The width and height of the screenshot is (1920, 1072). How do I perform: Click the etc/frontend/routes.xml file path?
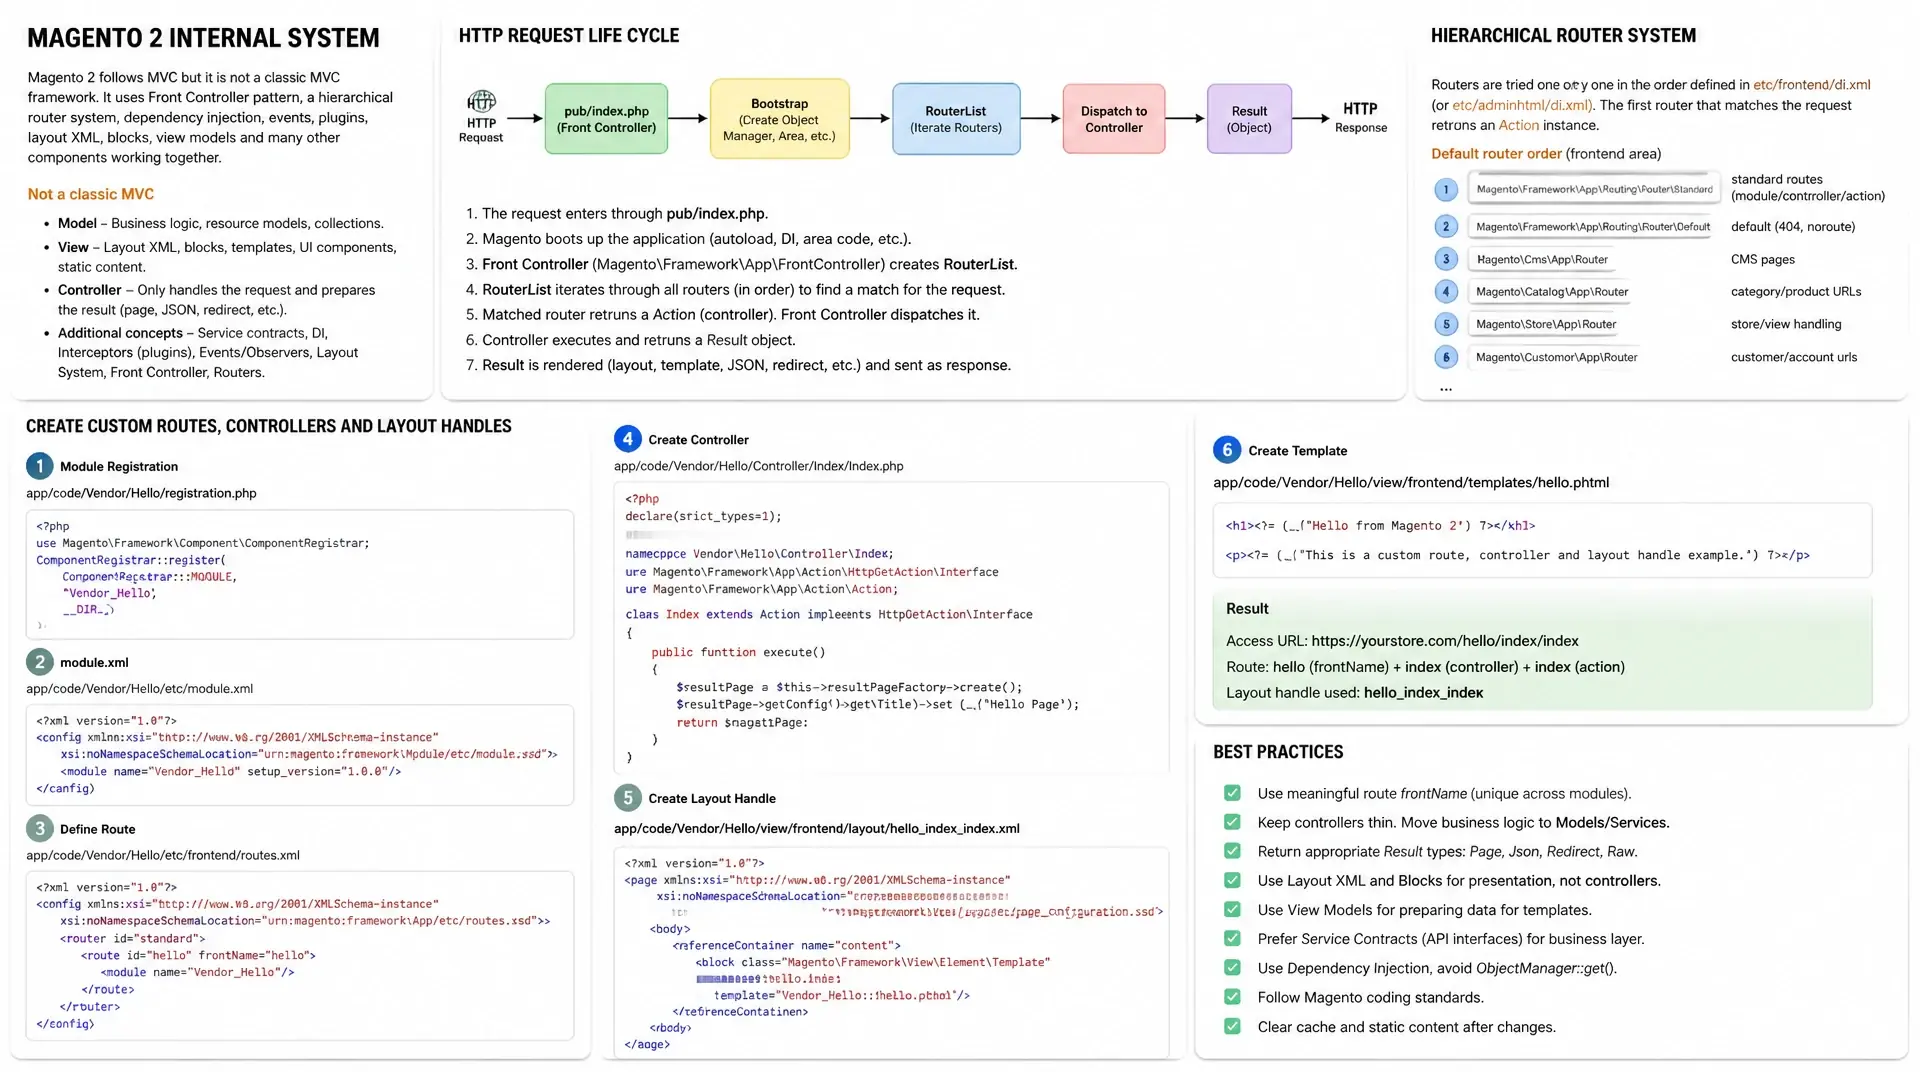(x=163, y=855)
